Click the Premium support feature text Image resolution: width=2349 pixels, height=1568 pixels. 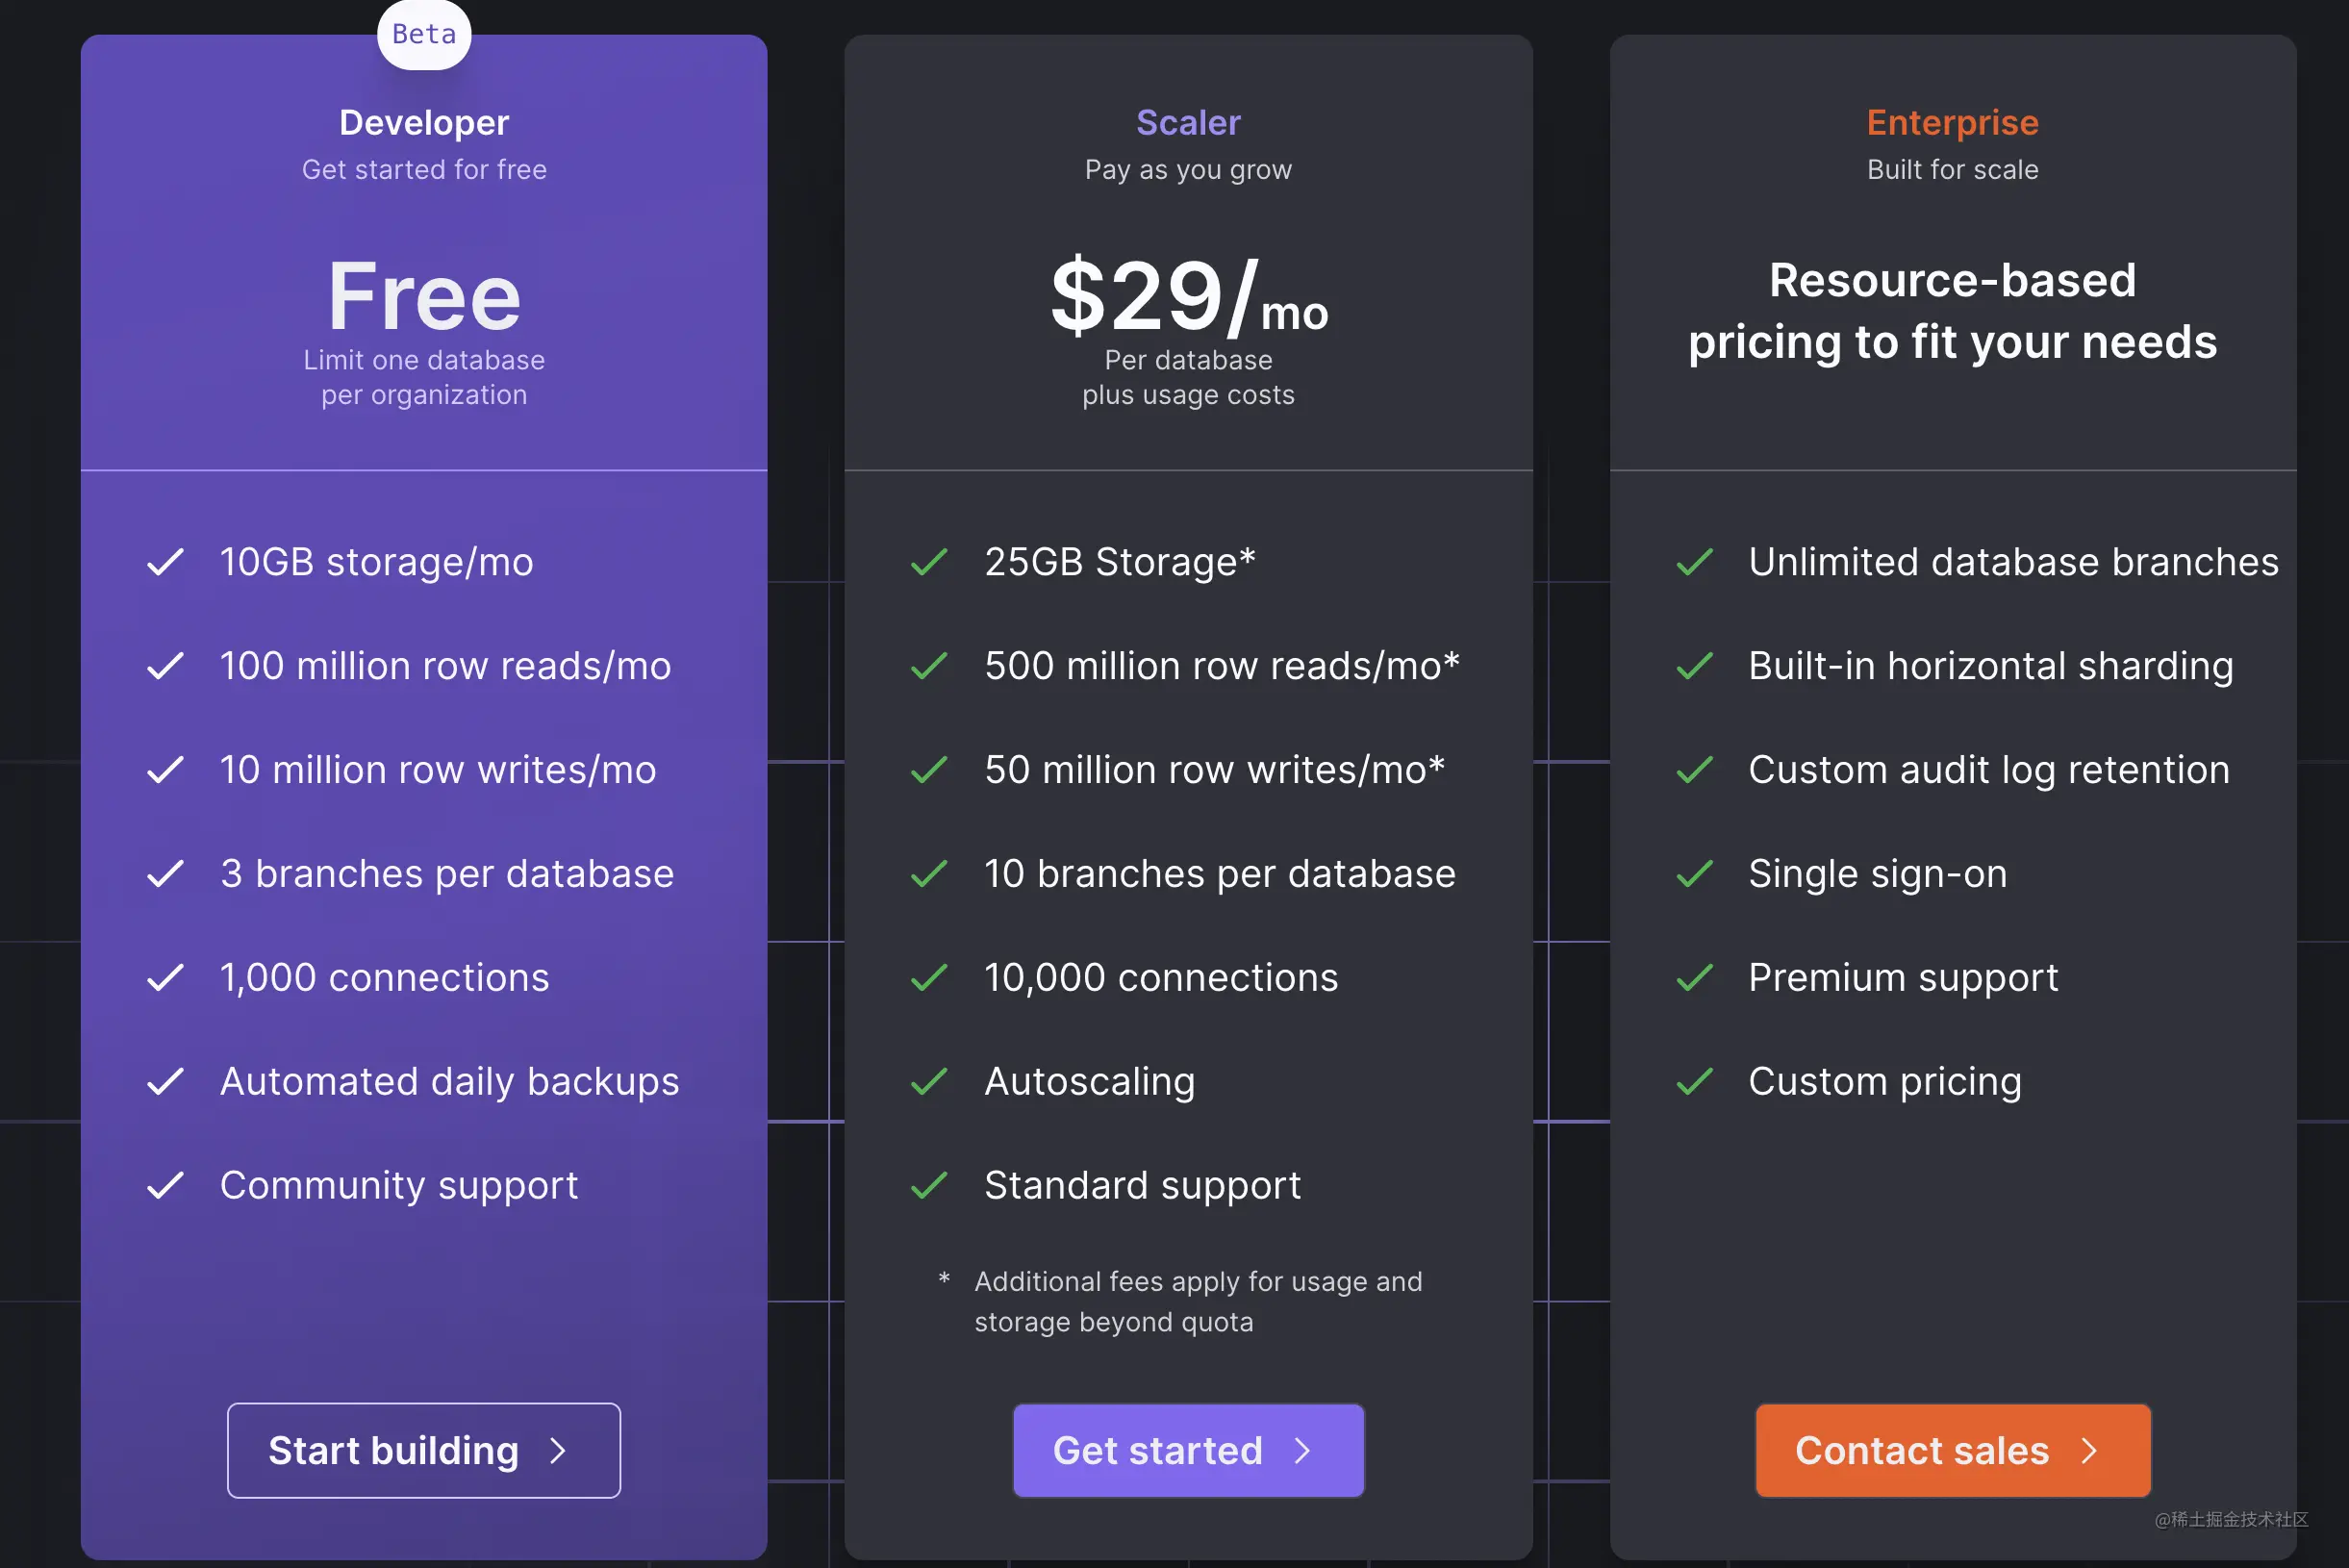1903,977
